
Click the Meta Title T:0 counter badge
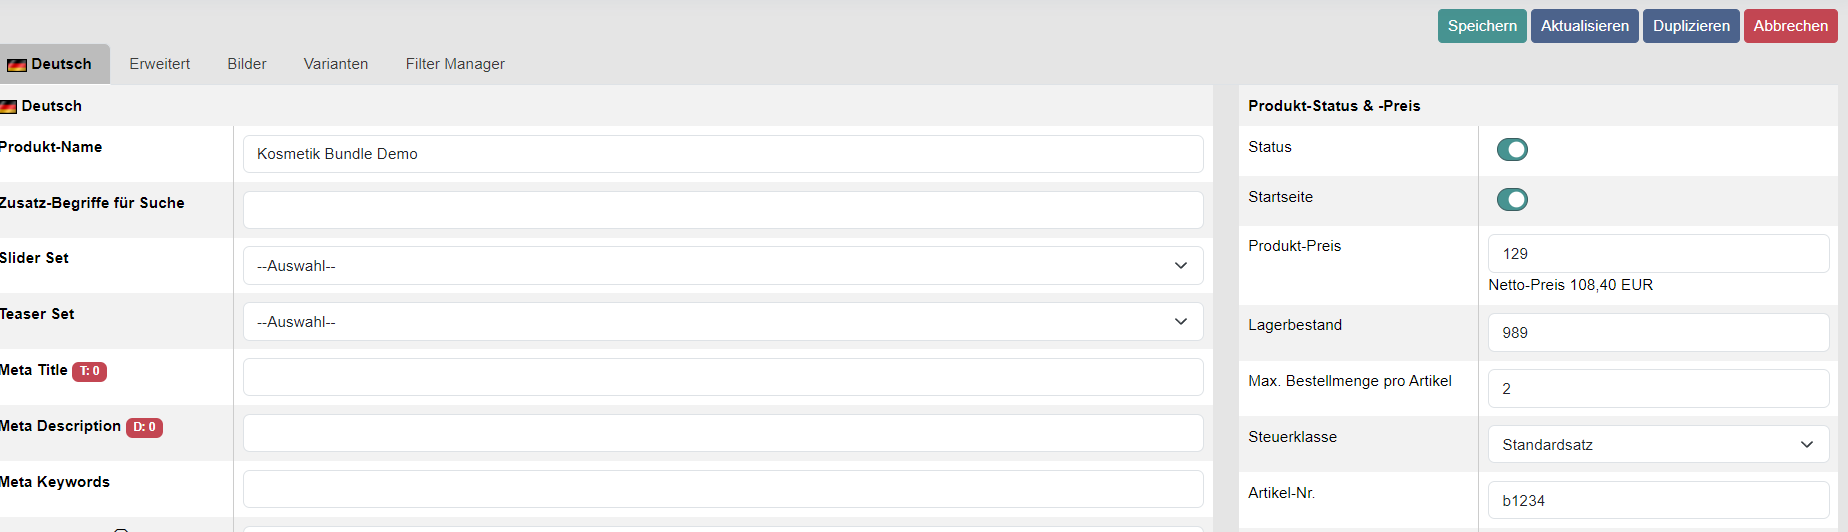pyautogui.click(x=89, y=371)
